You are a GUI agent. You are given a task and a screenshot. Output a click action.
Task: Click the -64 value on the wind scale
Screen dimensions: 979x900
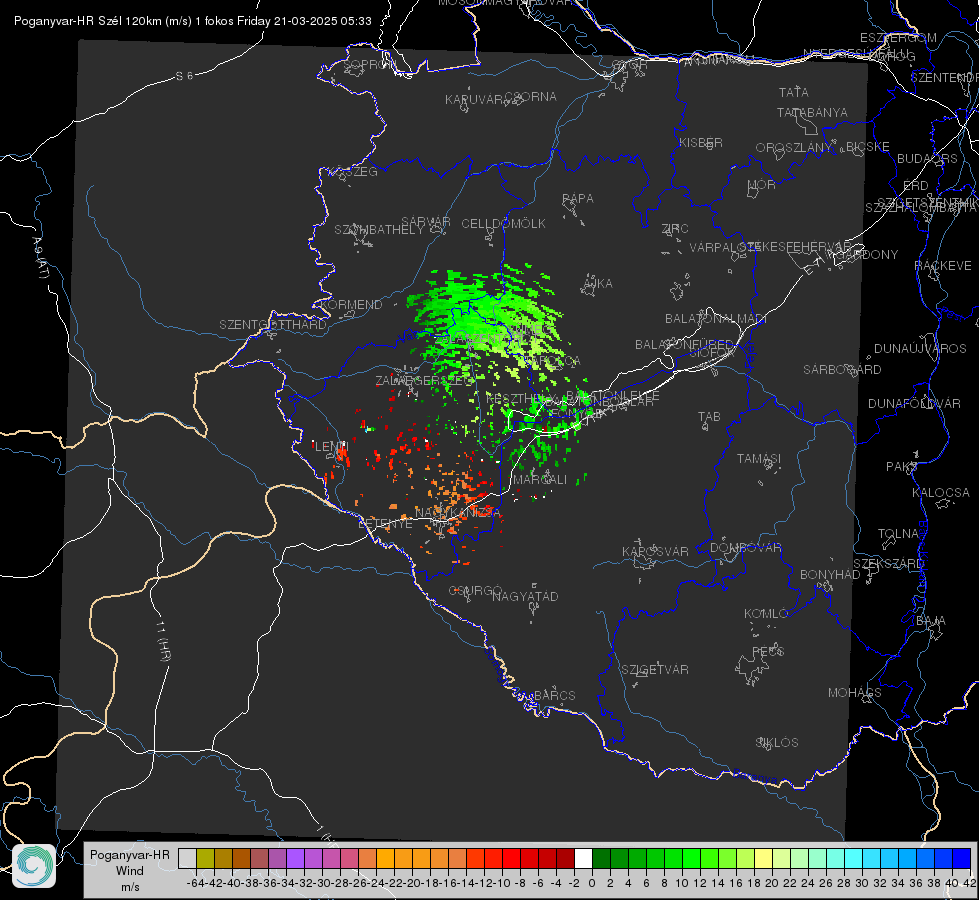(195, 883)
